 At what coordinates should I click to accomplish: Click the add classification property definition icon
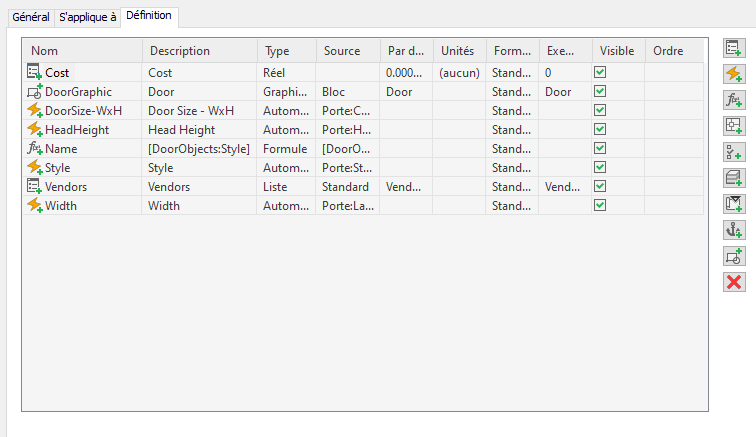[734, 152]
